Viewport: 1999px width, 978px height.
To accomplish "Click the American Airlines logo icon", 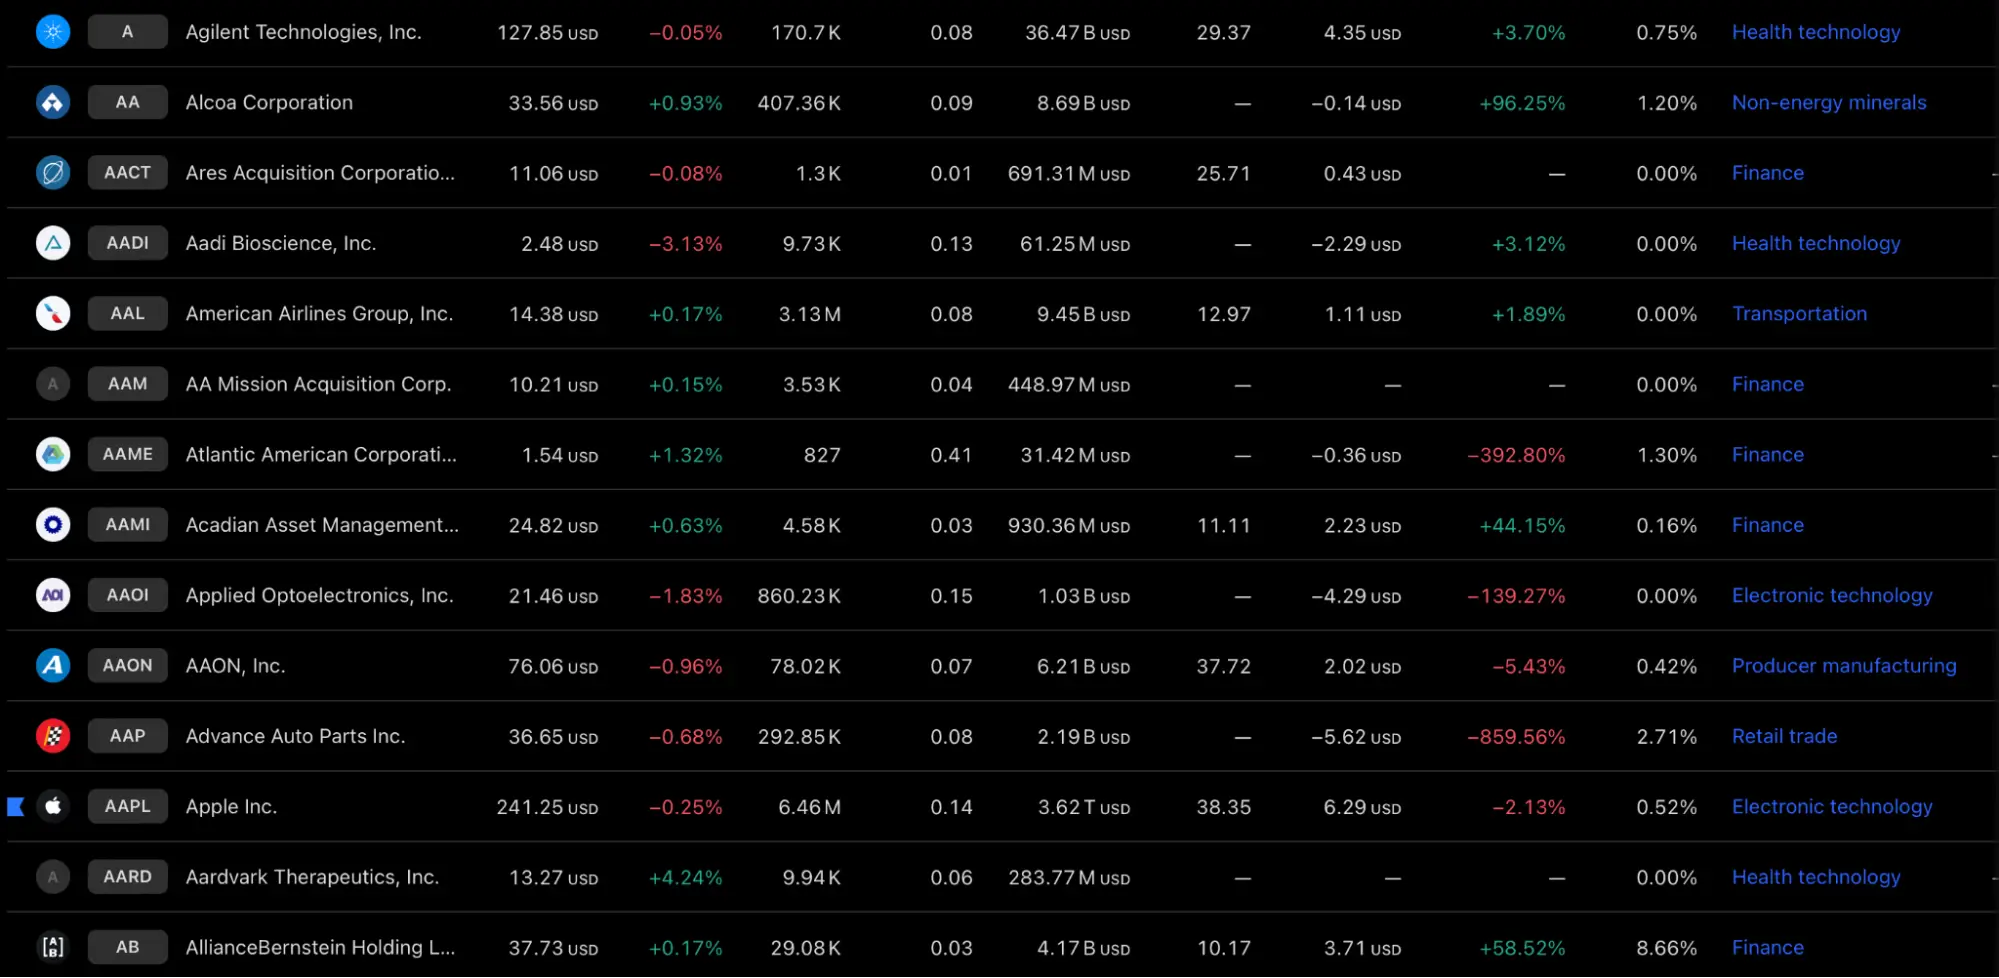I will (53, 313).
